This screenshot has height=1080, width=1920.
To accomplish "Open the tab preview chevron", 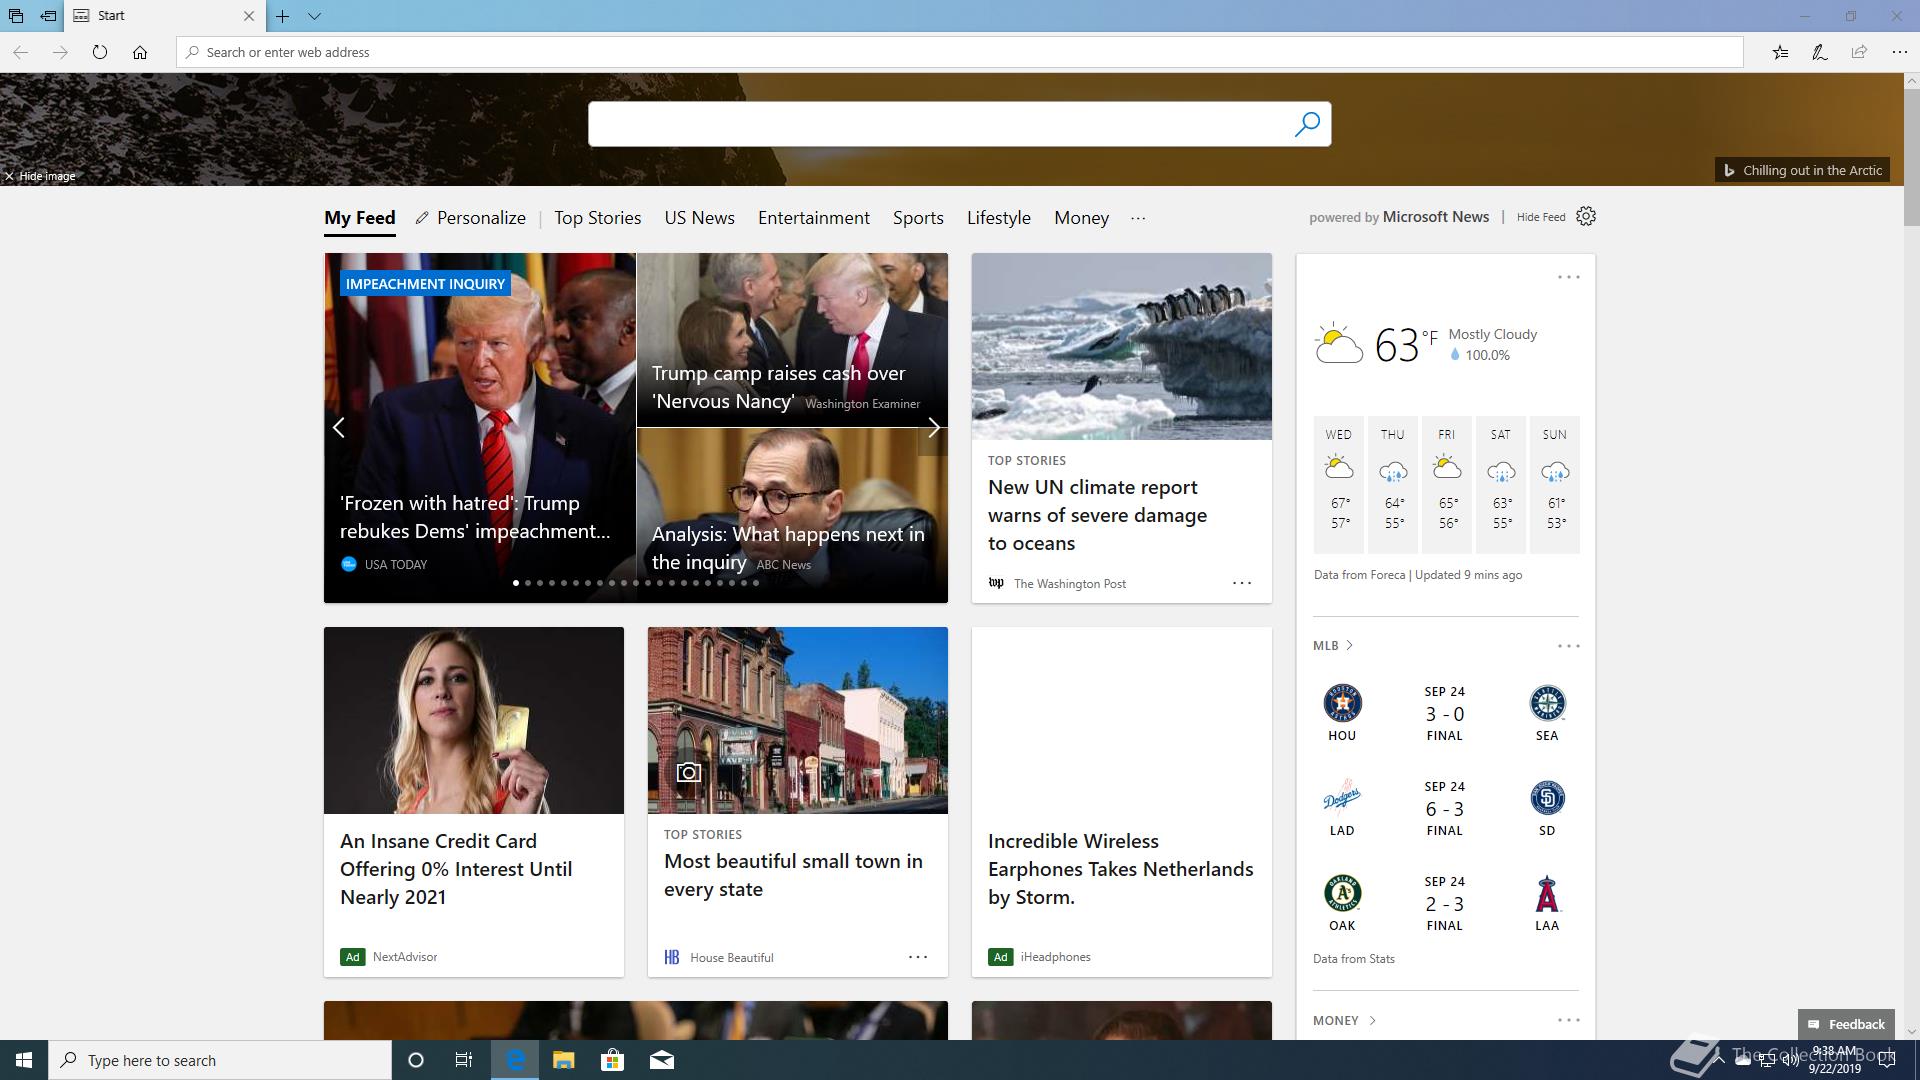I will coord(314,16).
